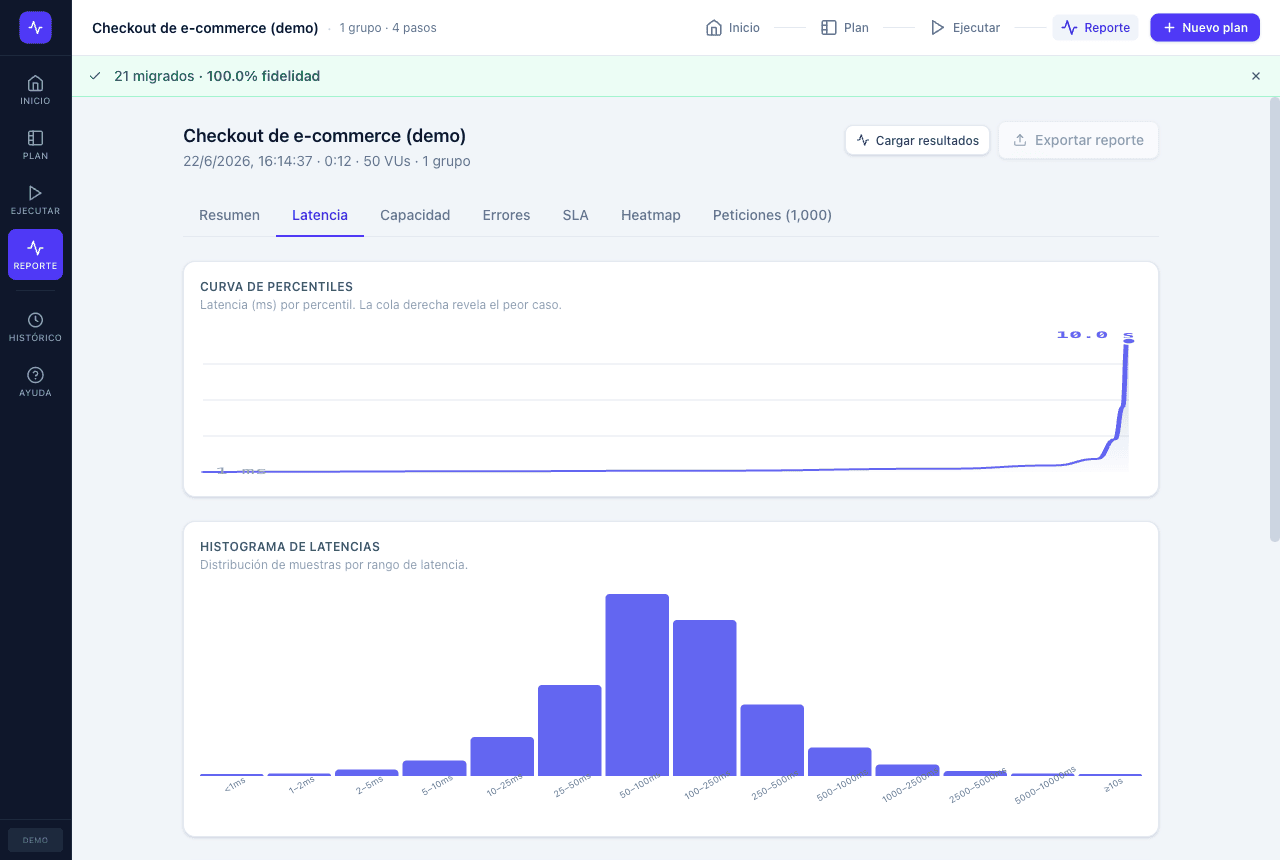Click the app logo icon at top-left

point(35,28)
